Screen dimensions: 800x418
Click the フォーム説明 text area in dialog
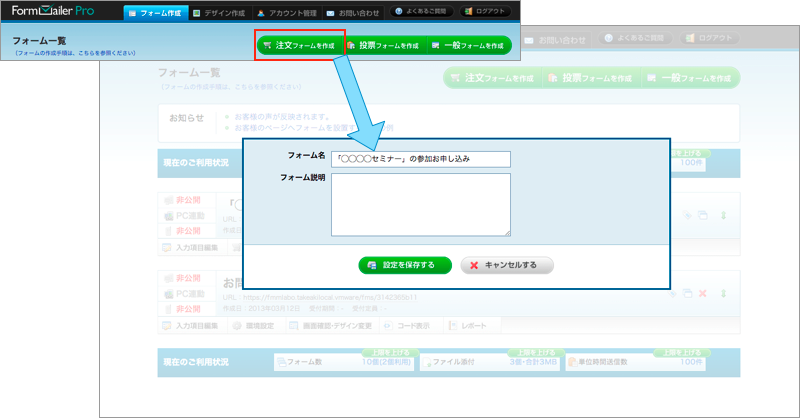[x=420, y=205]
